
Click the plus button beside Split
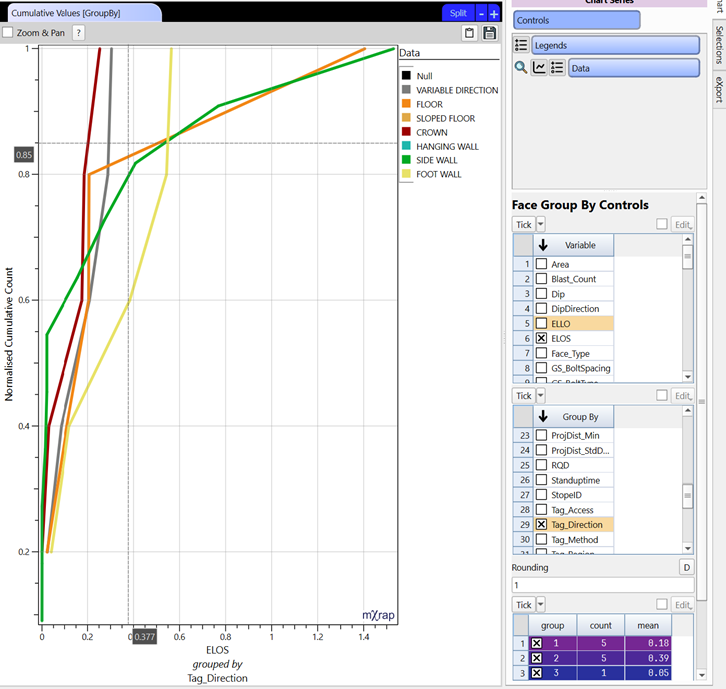click(494, 13)
